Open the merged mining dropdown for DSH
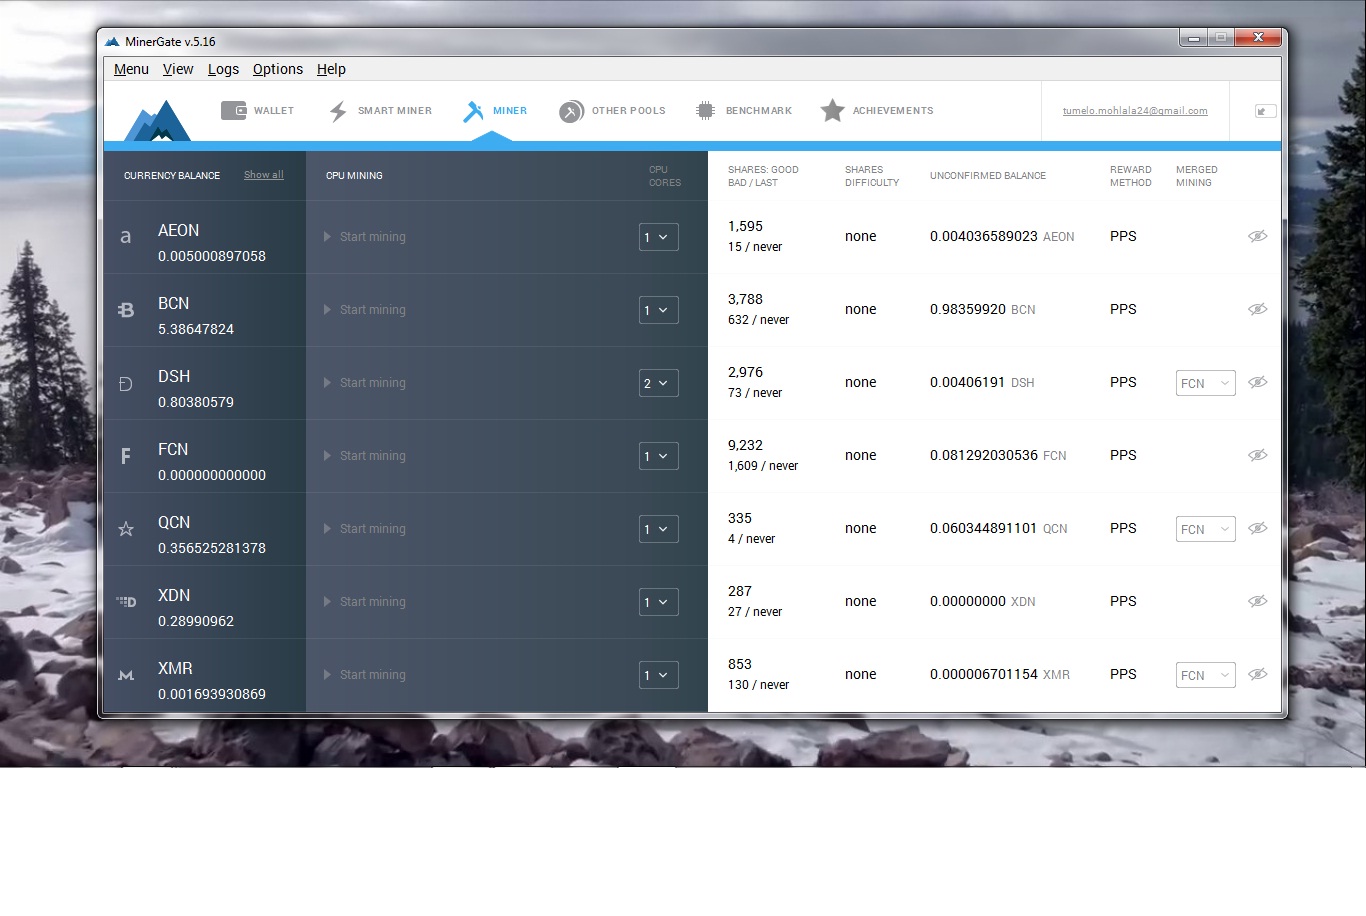Image resolution: width=1366 pixels, height=916 pixels. (1206, 383)
